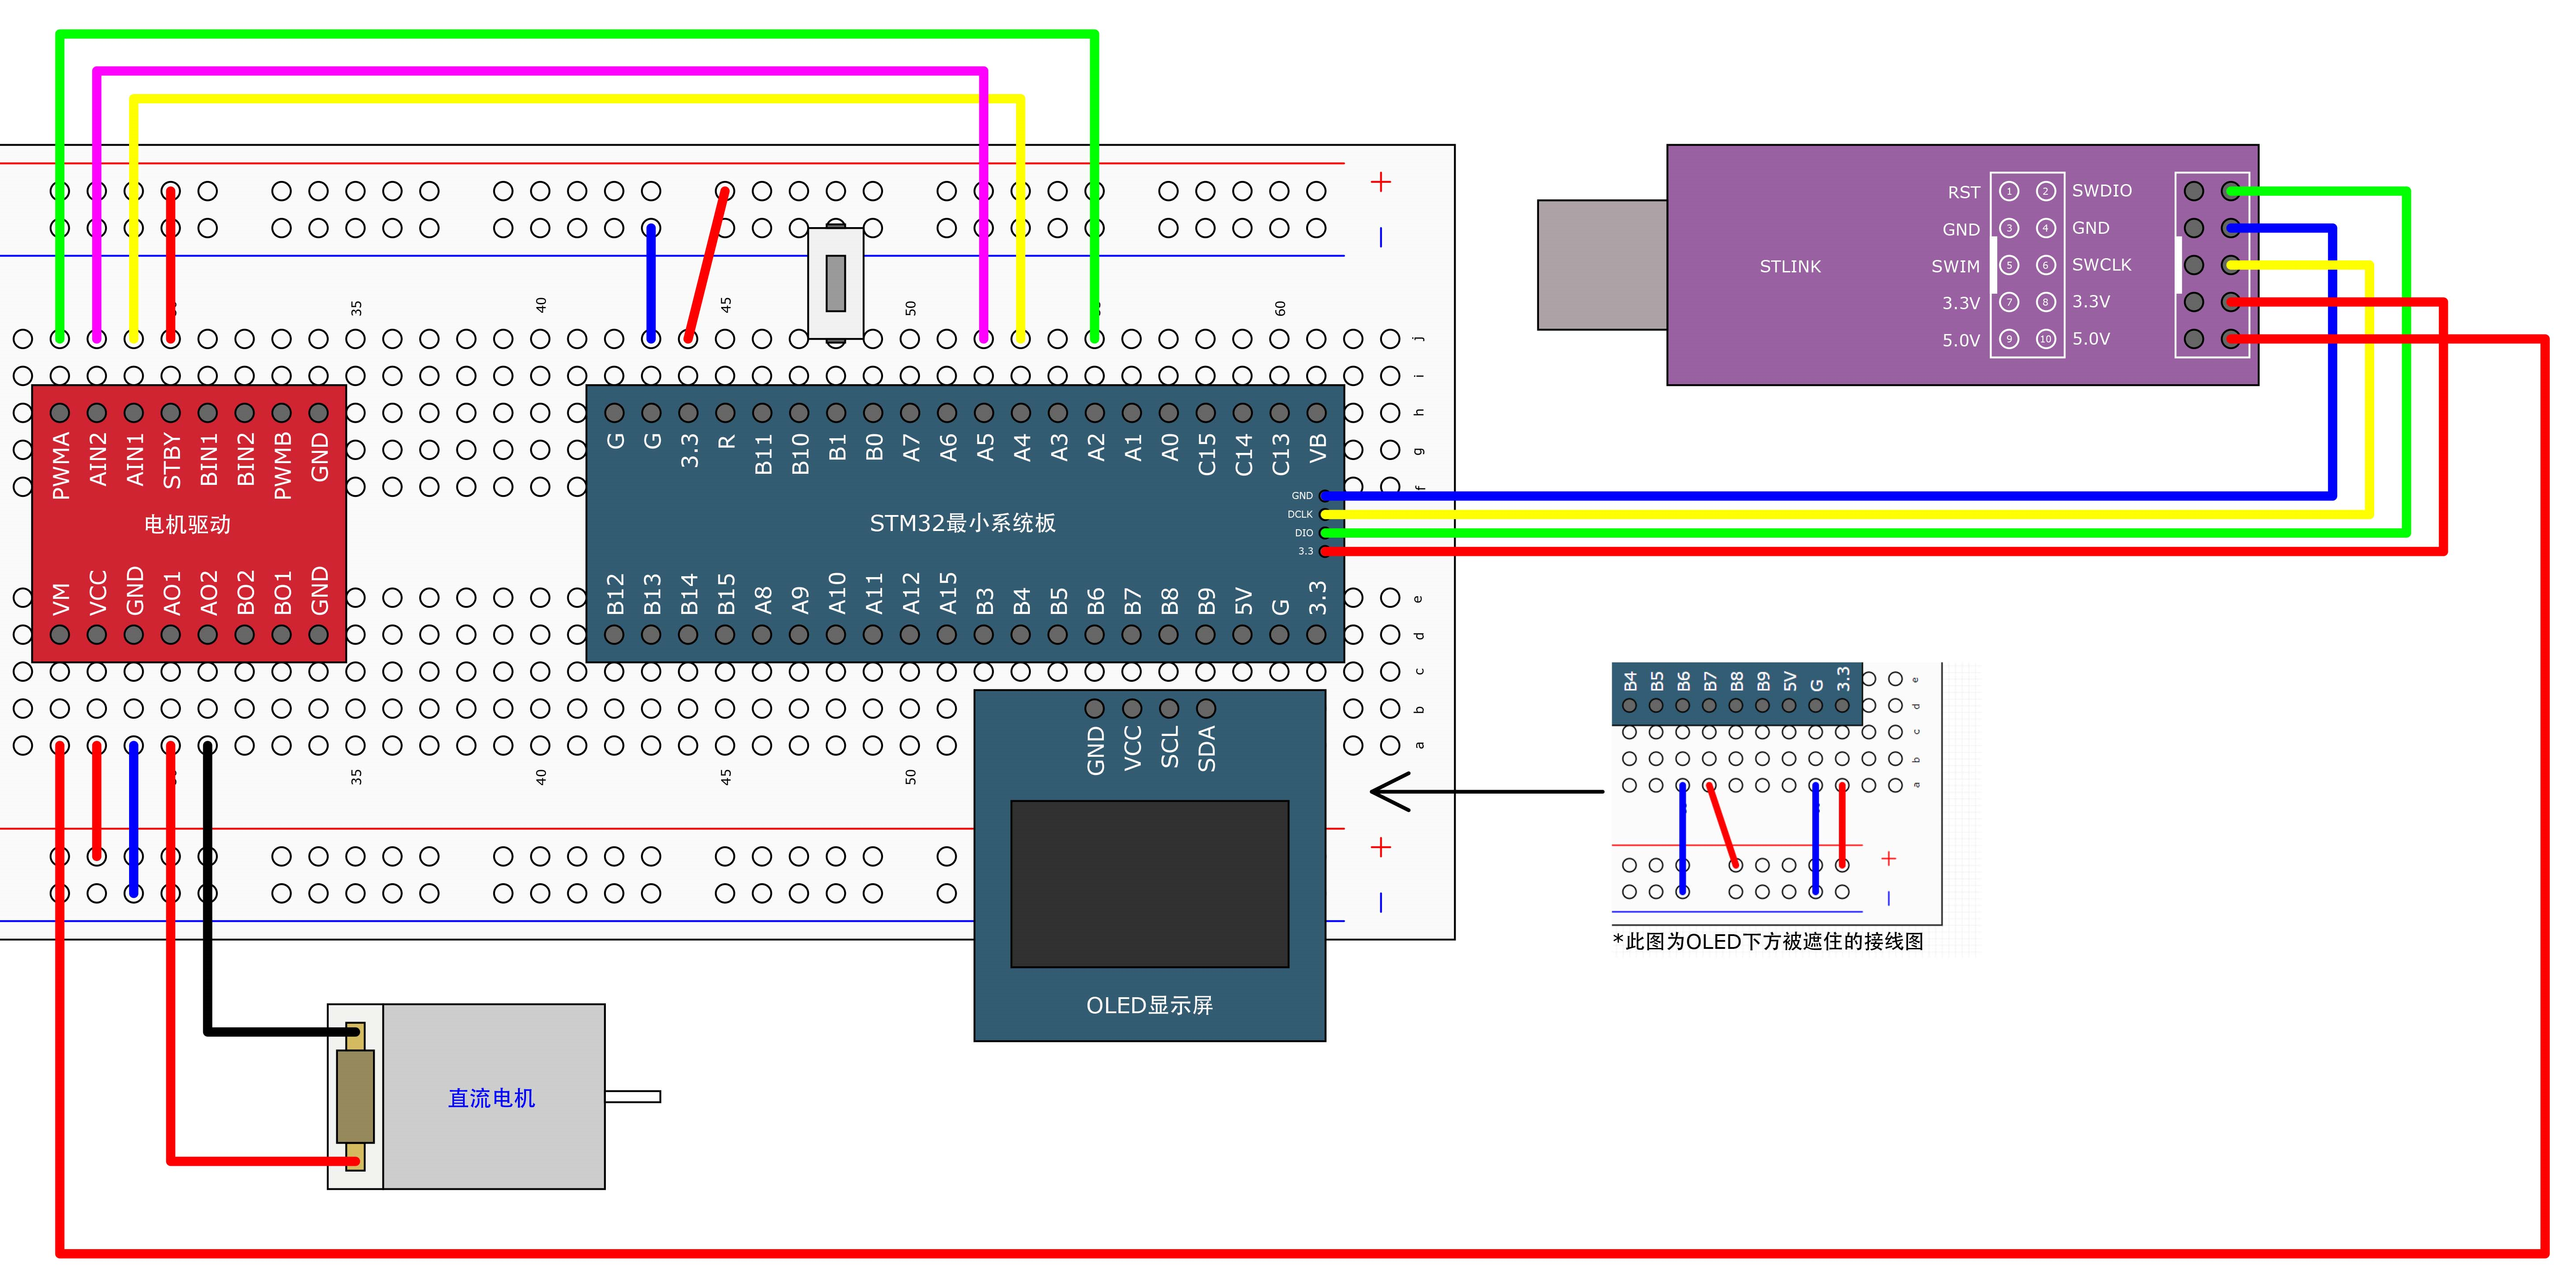Click the DIO debug pin on the STM32 board
Screen dimensions: 2576x1286
[1324, 533]
